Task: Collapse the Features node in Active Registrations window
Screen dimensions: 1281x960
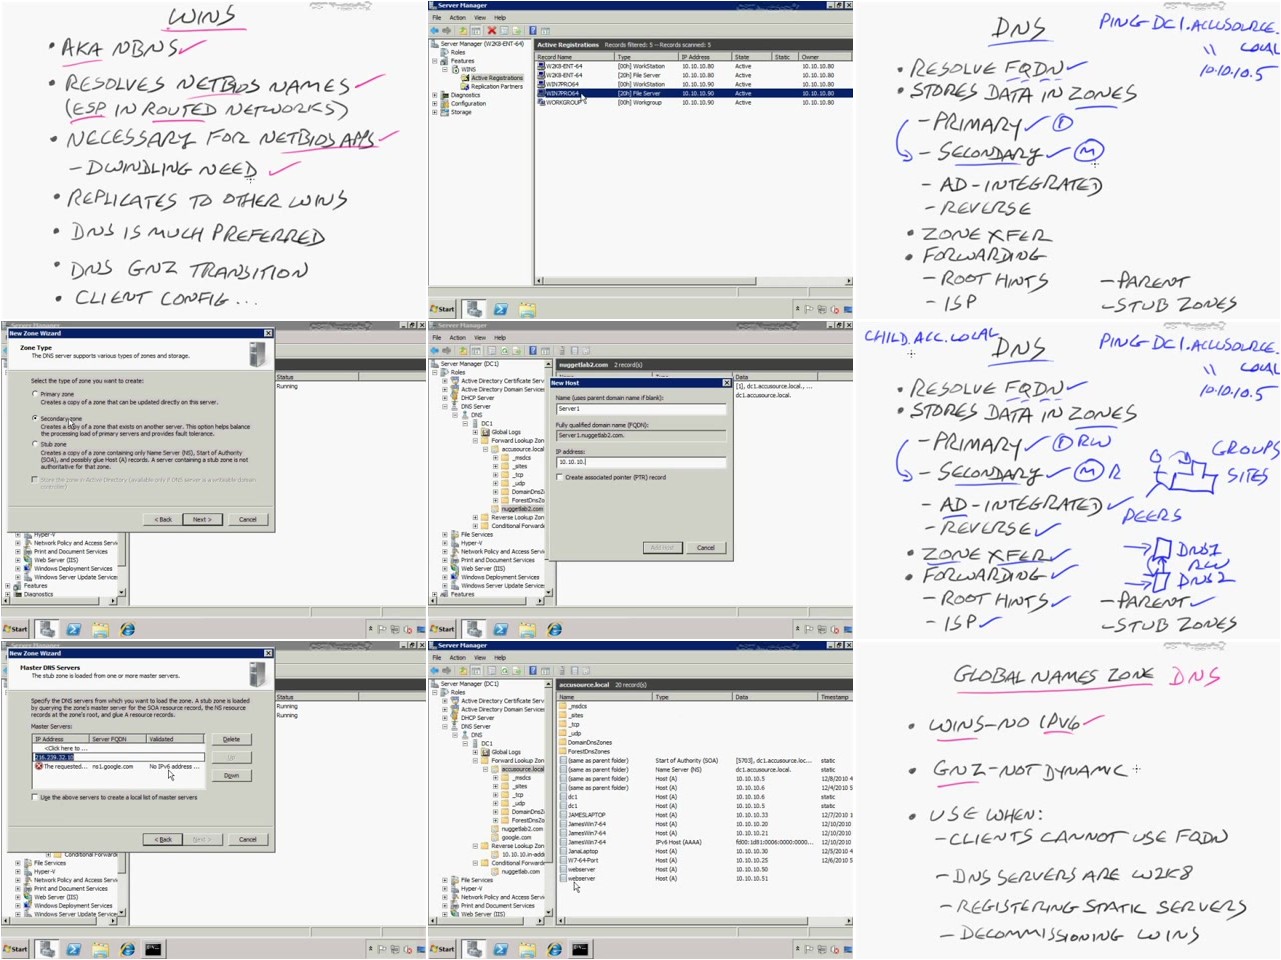Action: [435, 61]
